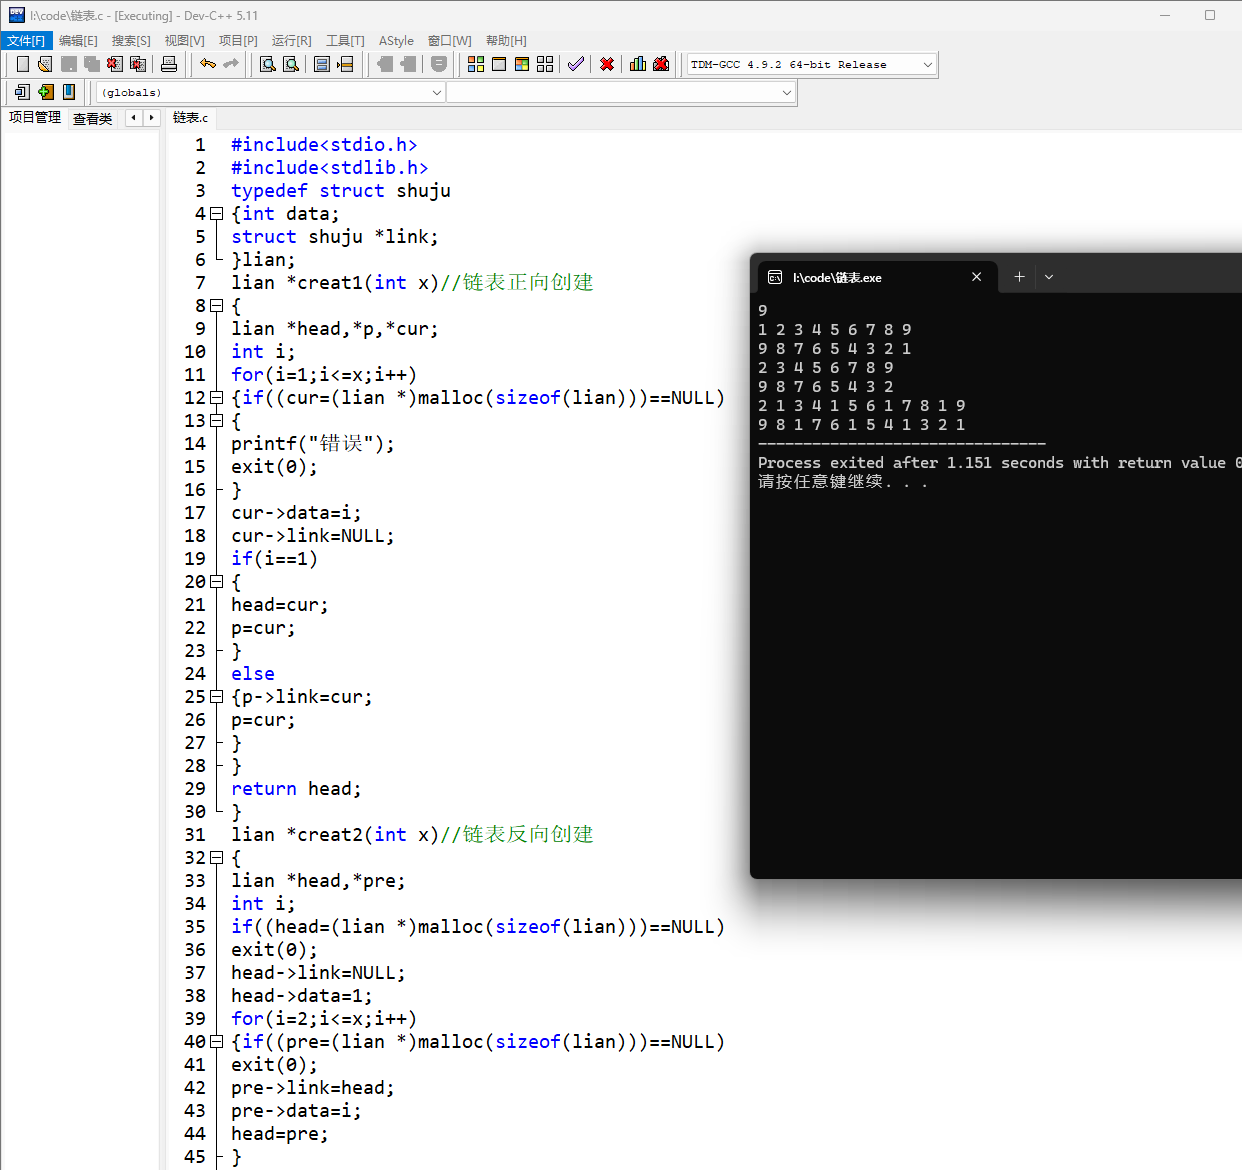Click the Insert icon in the second toolbar
The height and width of the screenshot is (1170, 1242).
22,92
